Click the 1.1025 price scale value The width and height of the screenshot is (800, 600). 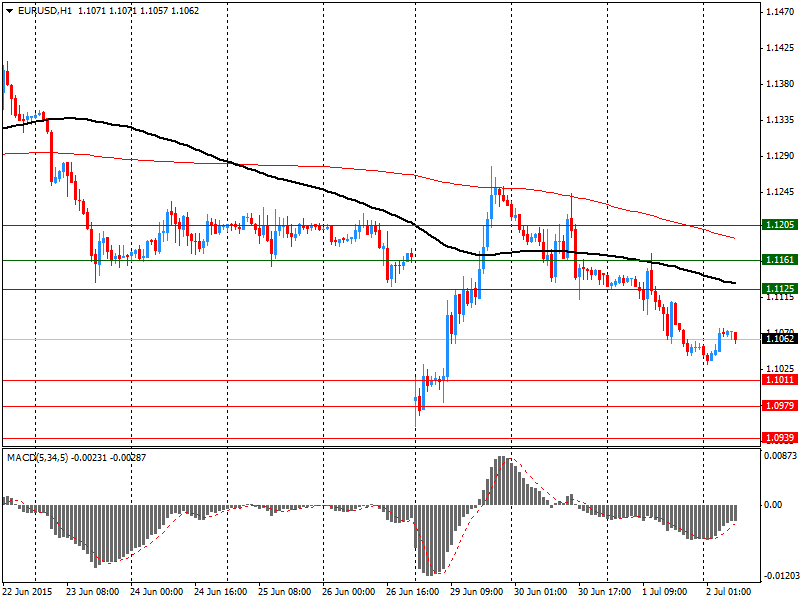pyautogui.click(x=780, y=368)
